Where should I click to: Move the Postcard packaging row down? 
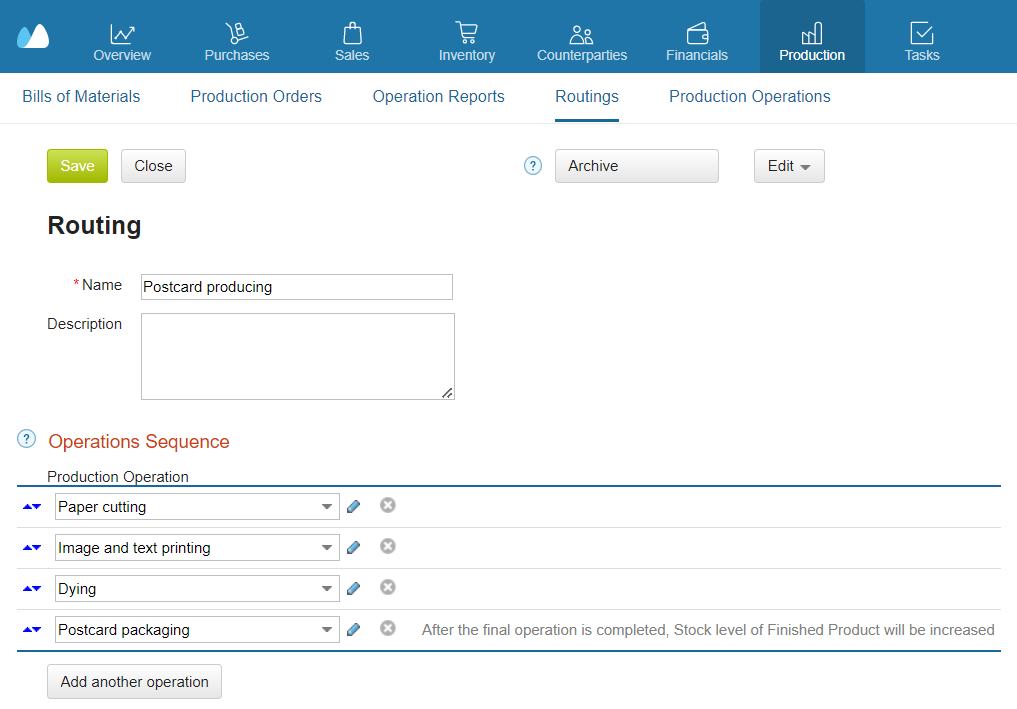pyautogui.click(x=37, y=629)
